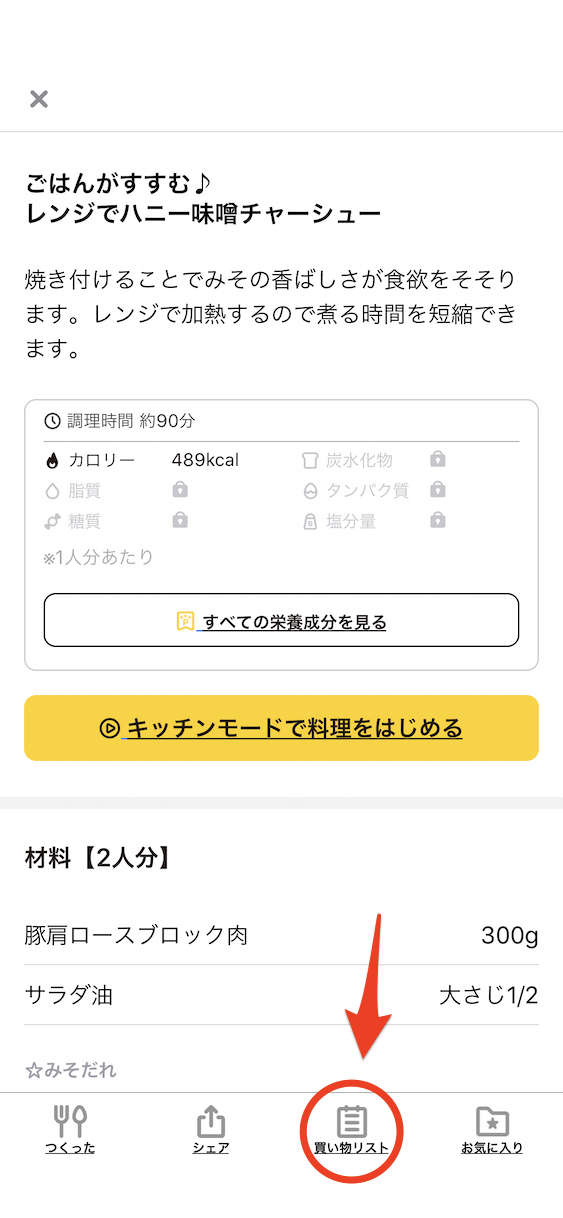
Task: Start キッチンモードで料理をはじめる button
Action: point(281,728)
